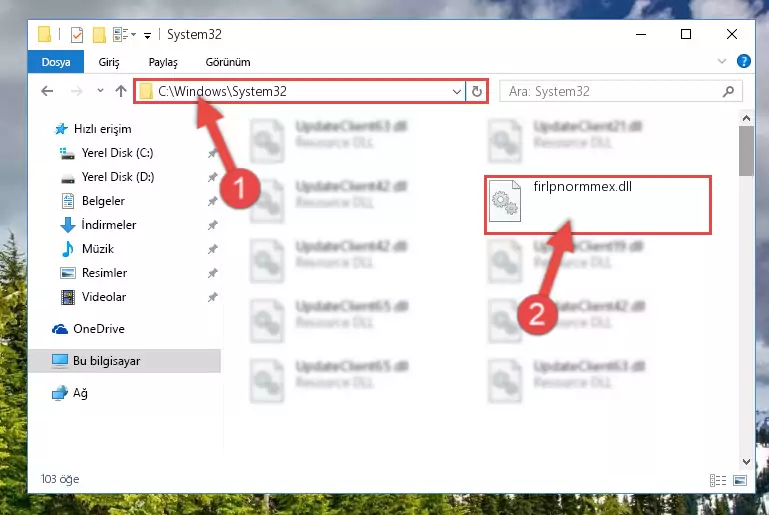Viewport: 769px width, 515px height.
Task: Switch to details view in status bar
Action: coord(718,480)
